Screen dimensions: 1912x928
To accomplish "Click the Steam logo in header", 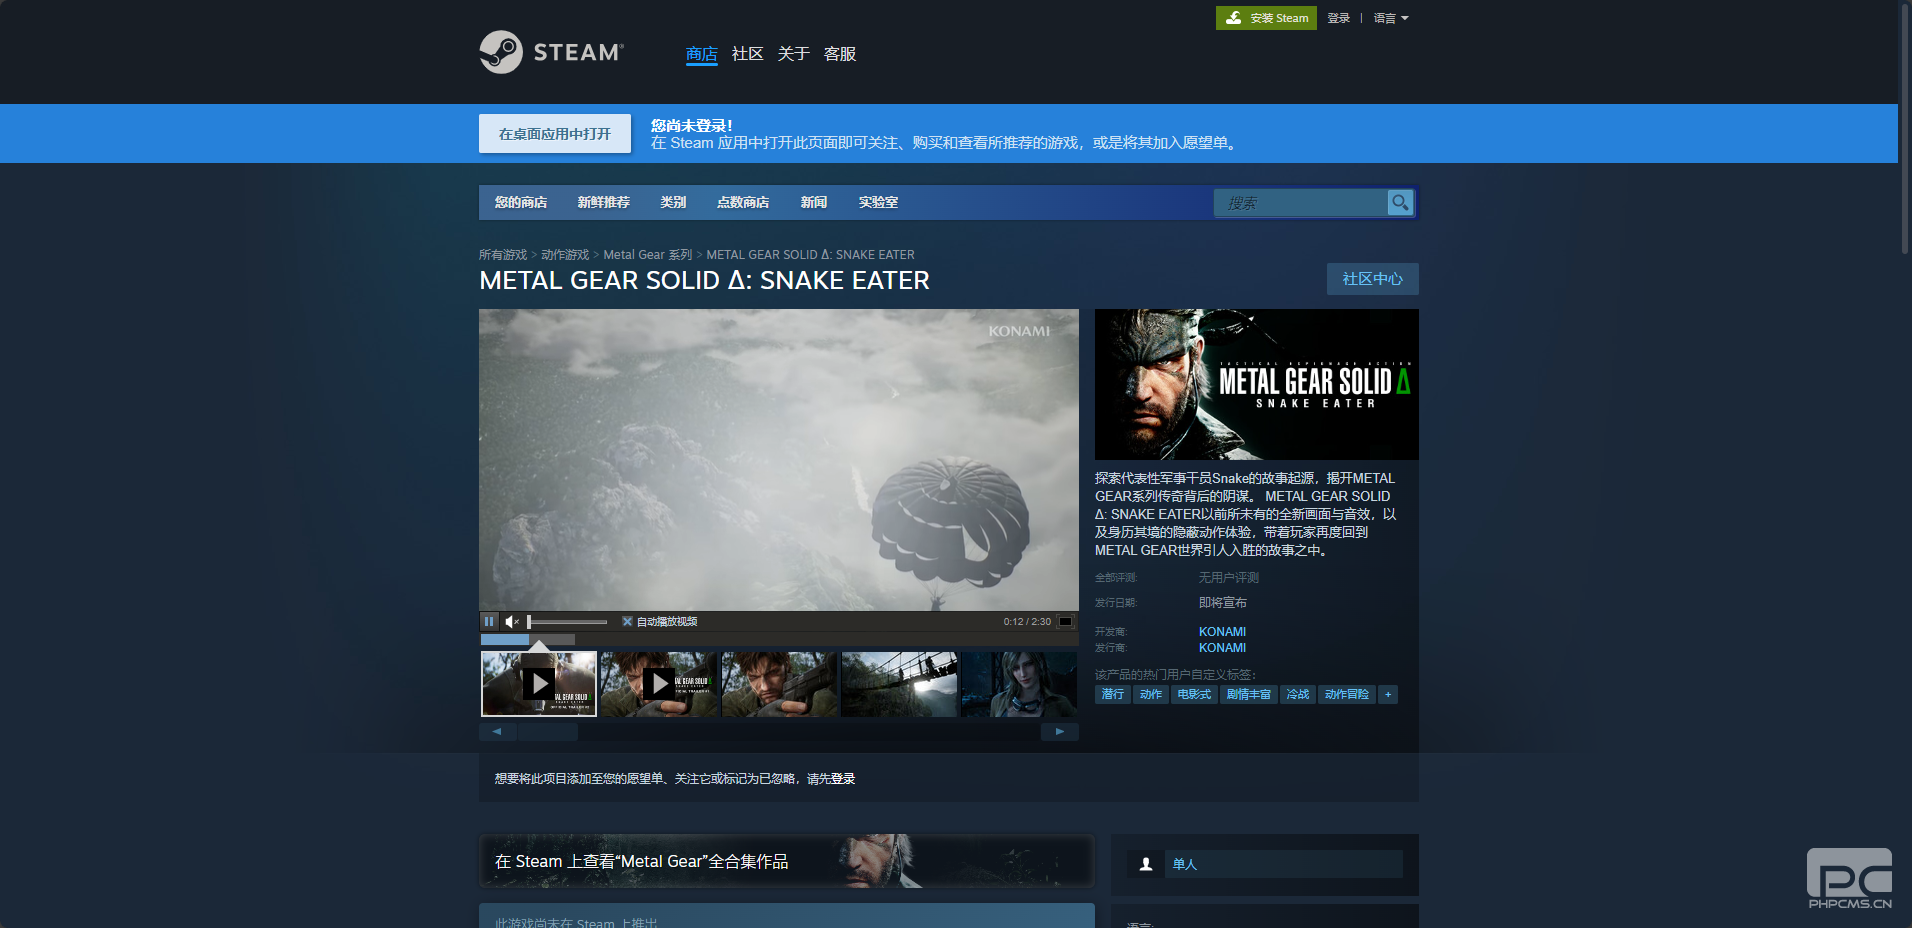I will (x=551, y=52).
